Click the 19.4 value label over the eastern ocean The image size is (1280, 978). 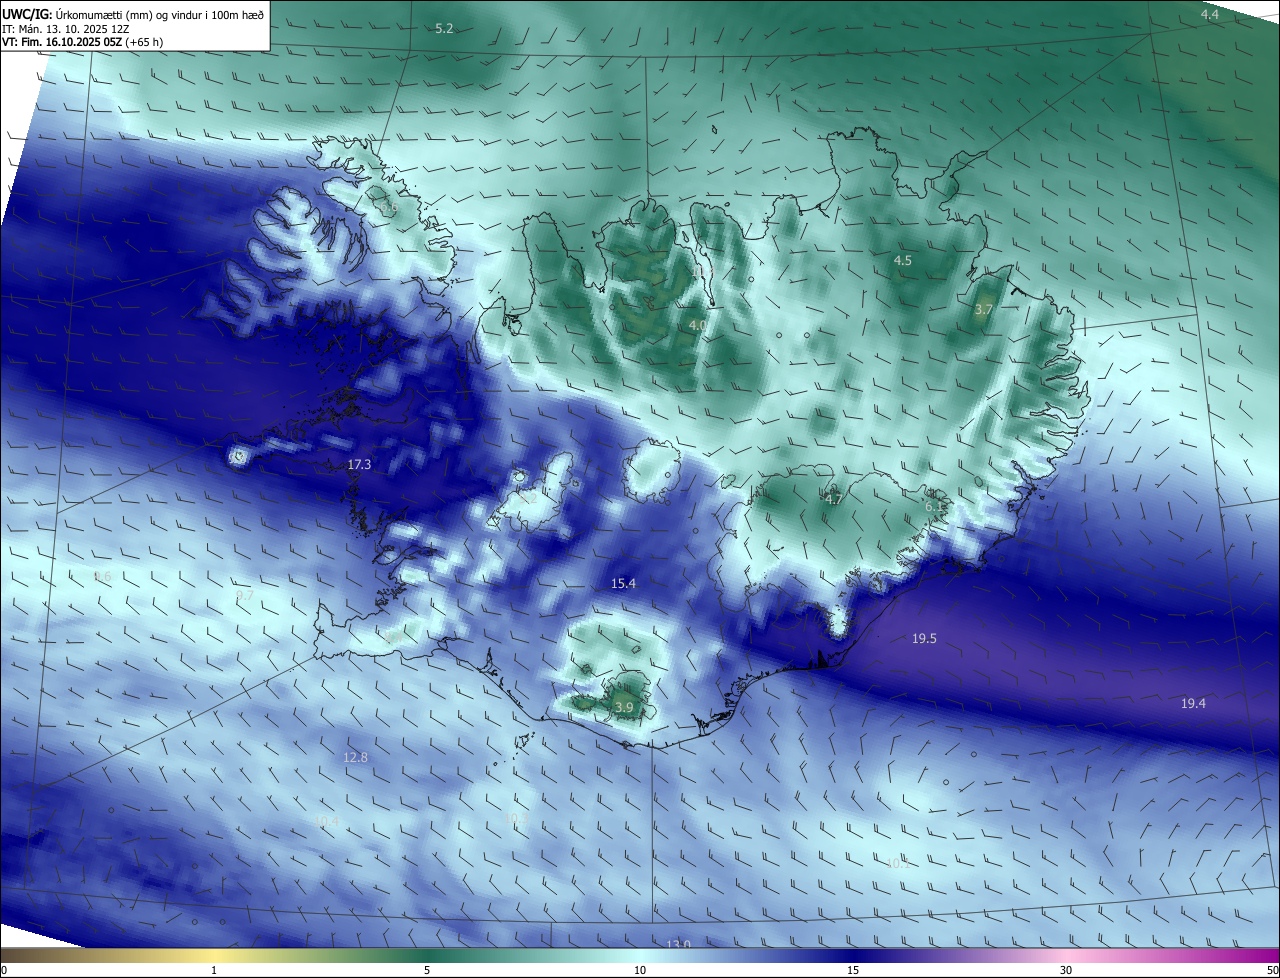pyautogui.click(x=1193, y=704)
